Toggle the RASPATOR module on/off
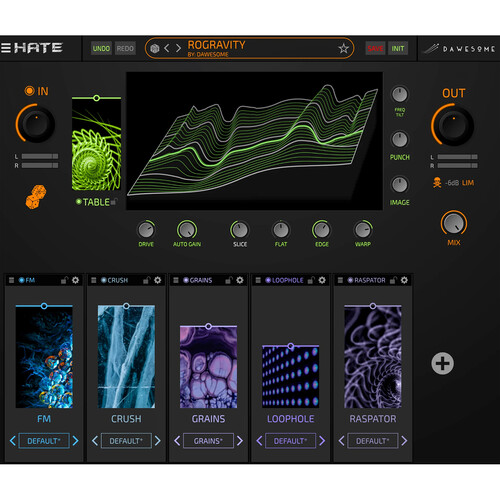Image resolution: width=500 pixels, height=500 pixels. 350,280
